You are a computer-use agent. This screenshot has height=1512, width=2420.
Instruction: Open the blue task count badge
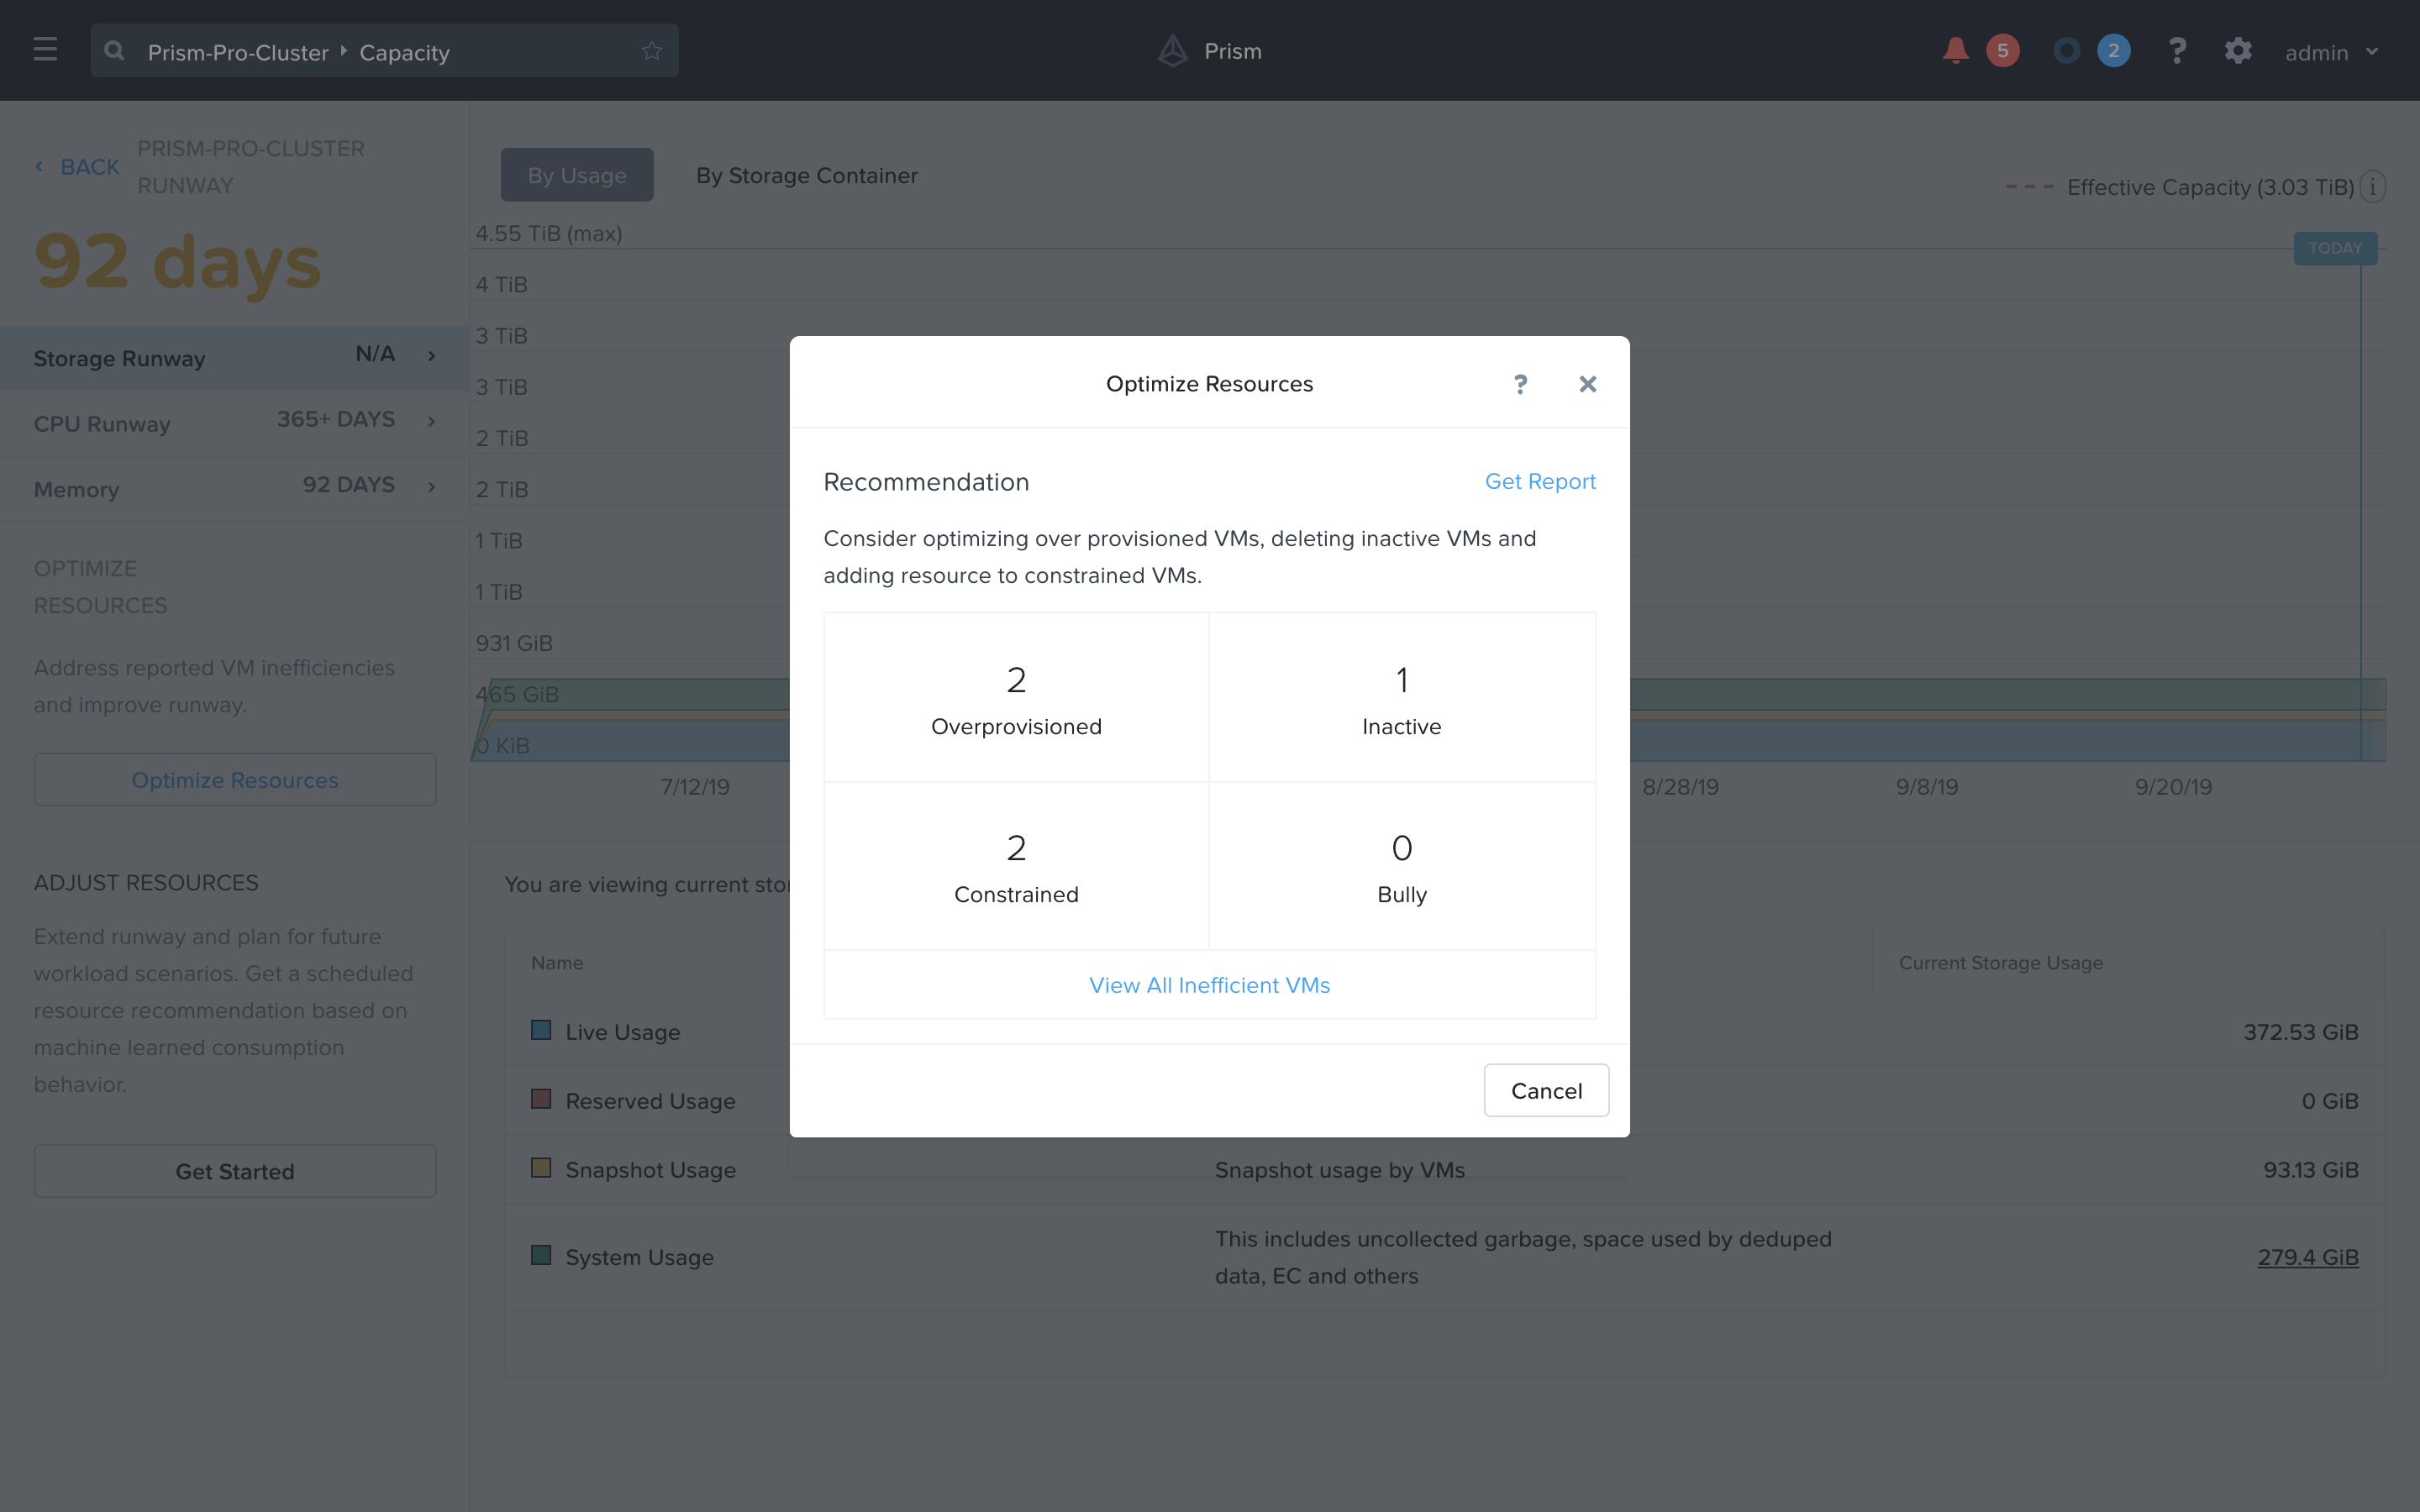coord(2113,50)
